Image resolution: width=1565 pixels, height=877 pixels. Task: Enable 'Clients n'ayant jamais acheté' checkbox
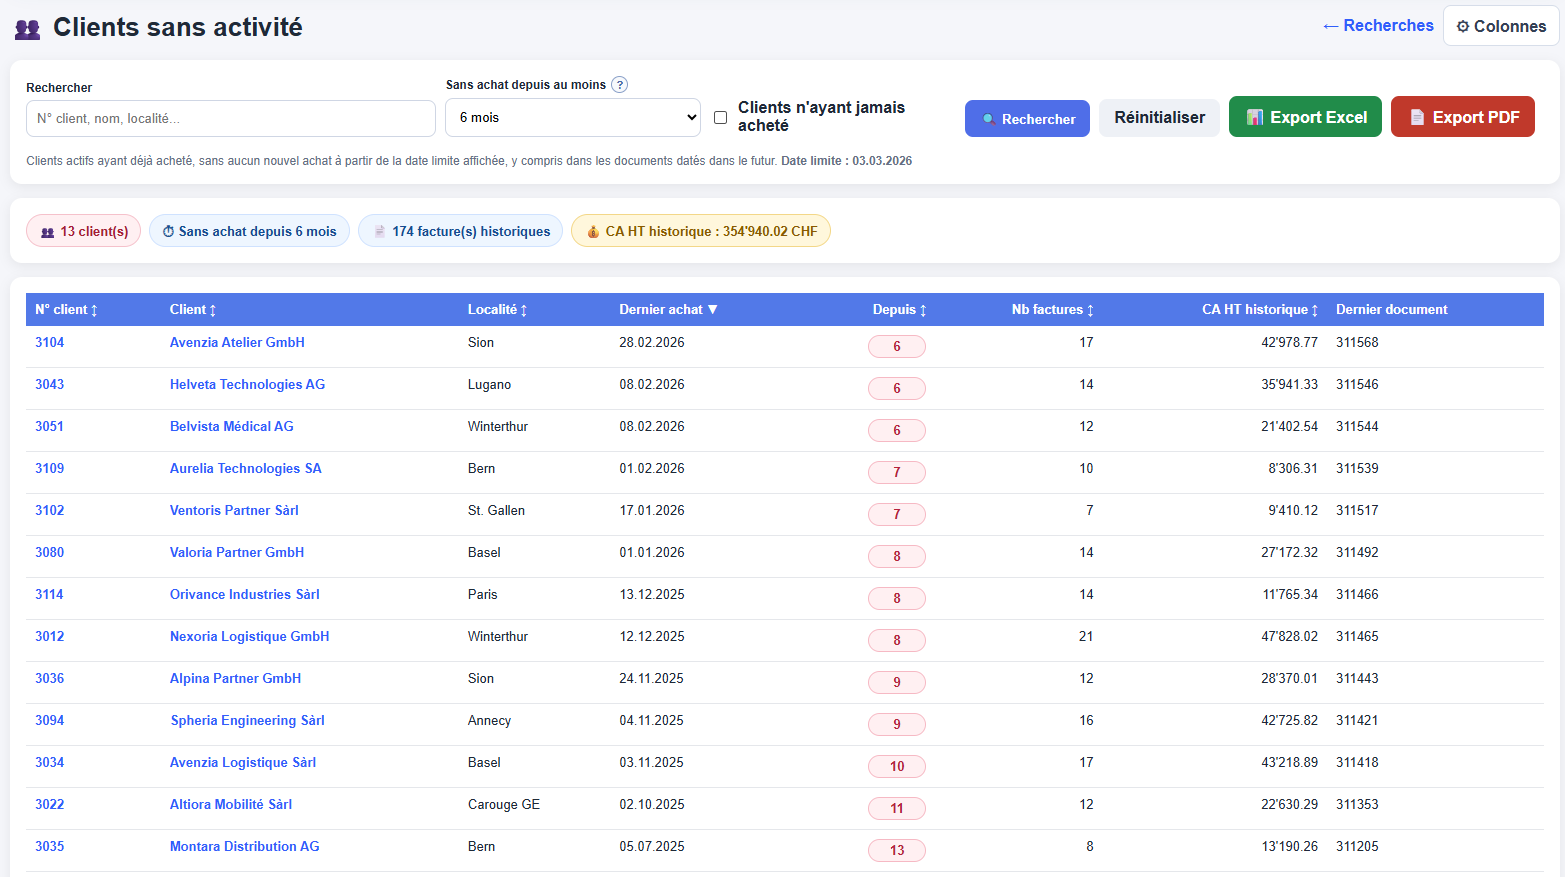click(x=720, y=117)
